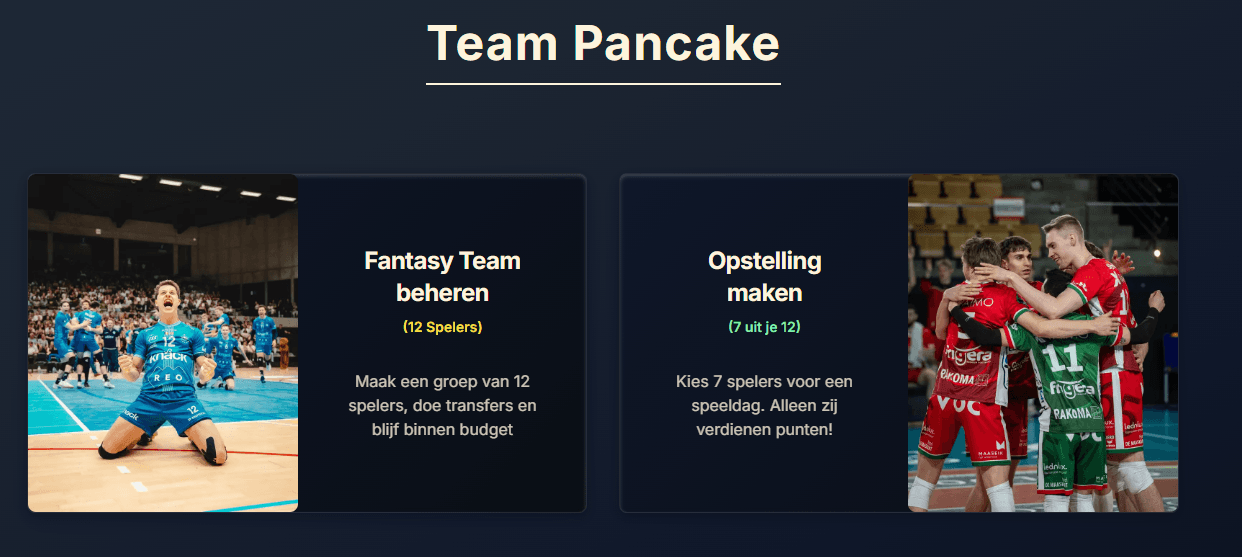Select the green (7 uit je 12) label
This screenshot has width=1242, height=557.
[764, 327]
